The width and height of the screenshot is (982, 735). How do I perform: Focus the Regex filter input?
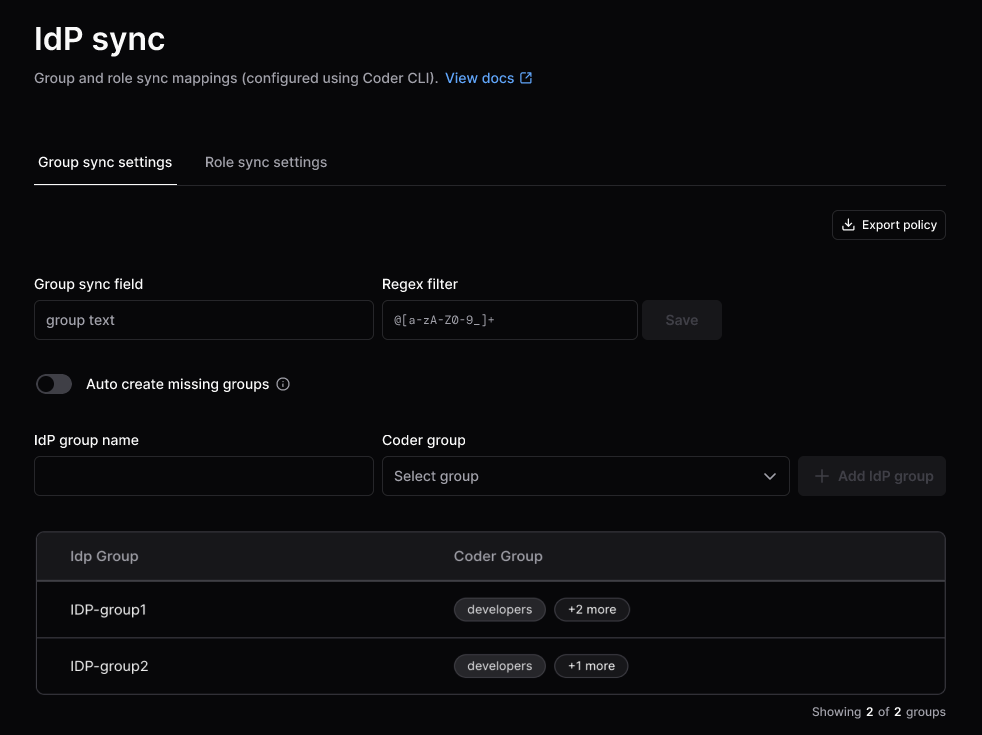point(510,320)
